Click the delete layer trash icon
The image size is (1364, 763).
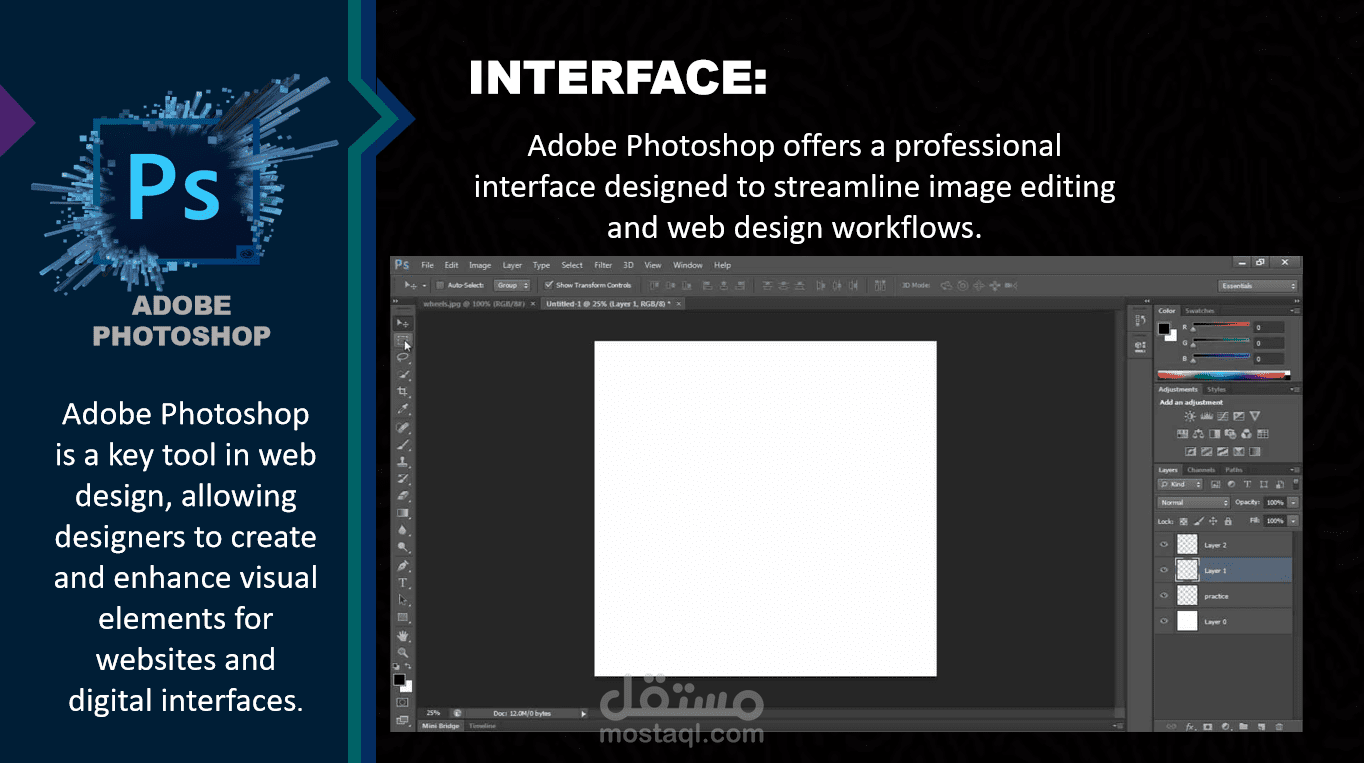click(x=1279, y=726)
